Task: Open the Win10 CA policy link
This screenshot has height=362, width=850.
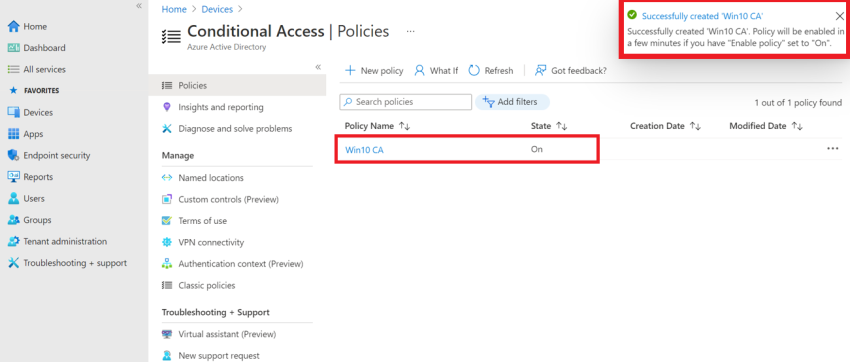Action: click(x=364, y=150)
